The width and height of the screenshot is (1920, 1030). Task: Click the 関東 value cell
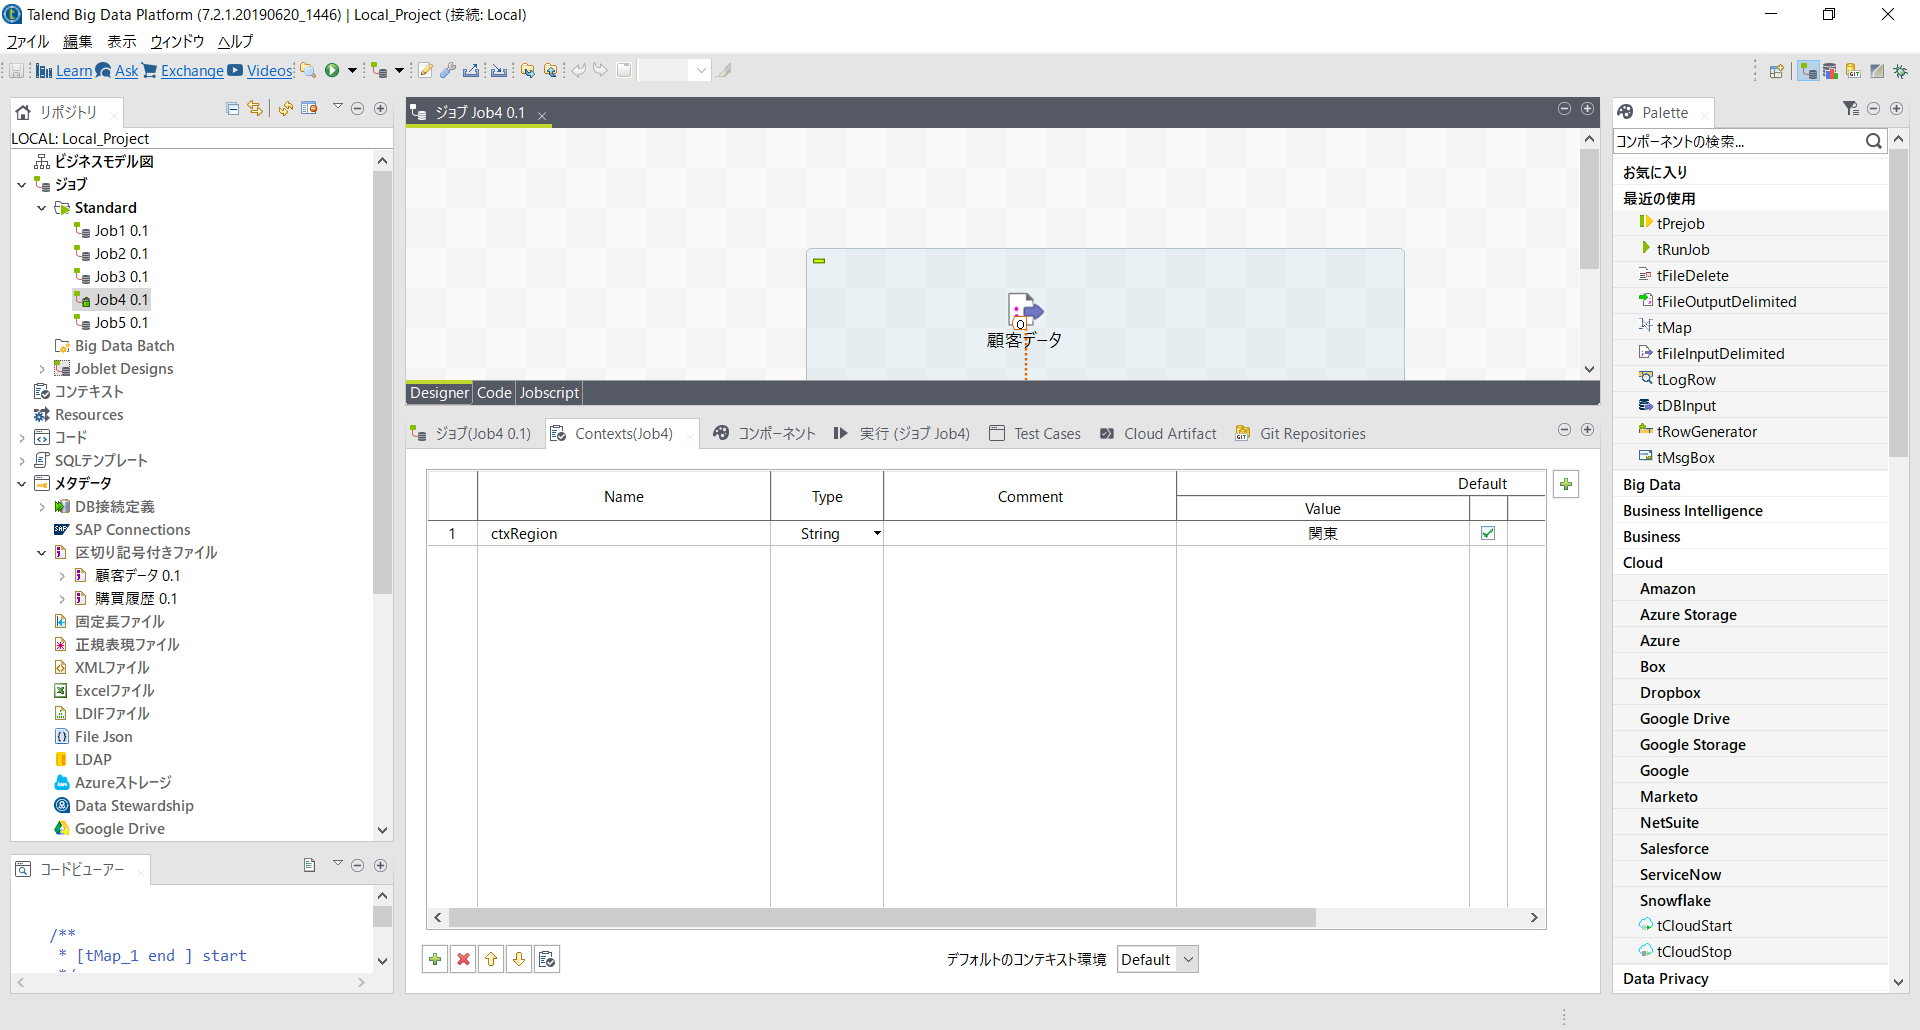click(x=1322, y=533)
